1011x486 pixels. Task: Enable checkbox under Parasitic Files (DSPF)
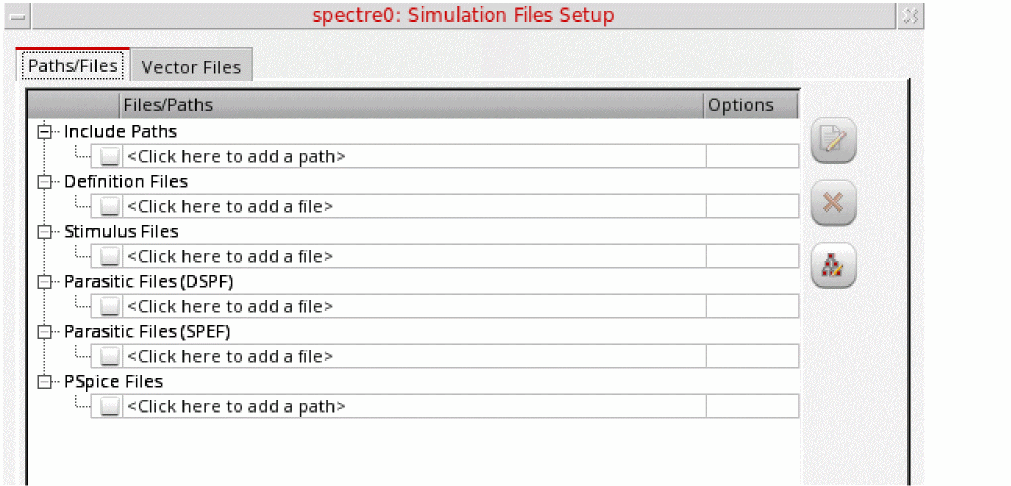pos(109,306)
